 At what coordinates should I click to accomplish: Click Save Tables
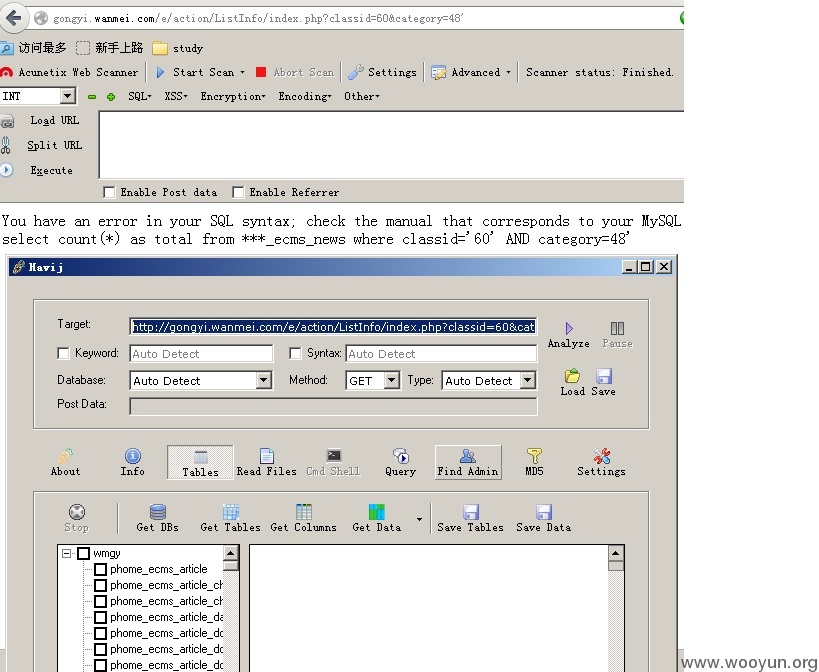click(x=471, y=518)
